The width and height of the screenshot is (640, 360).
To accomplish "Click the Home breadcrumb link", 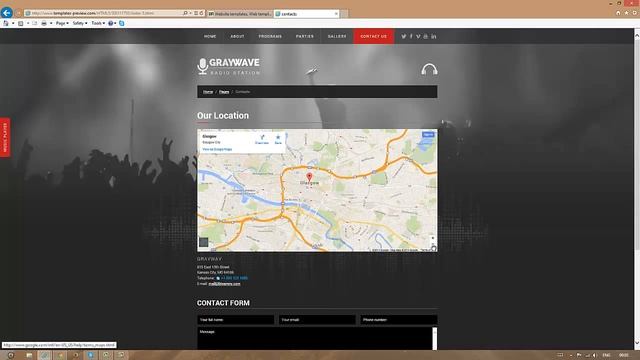I will point(208,92).
